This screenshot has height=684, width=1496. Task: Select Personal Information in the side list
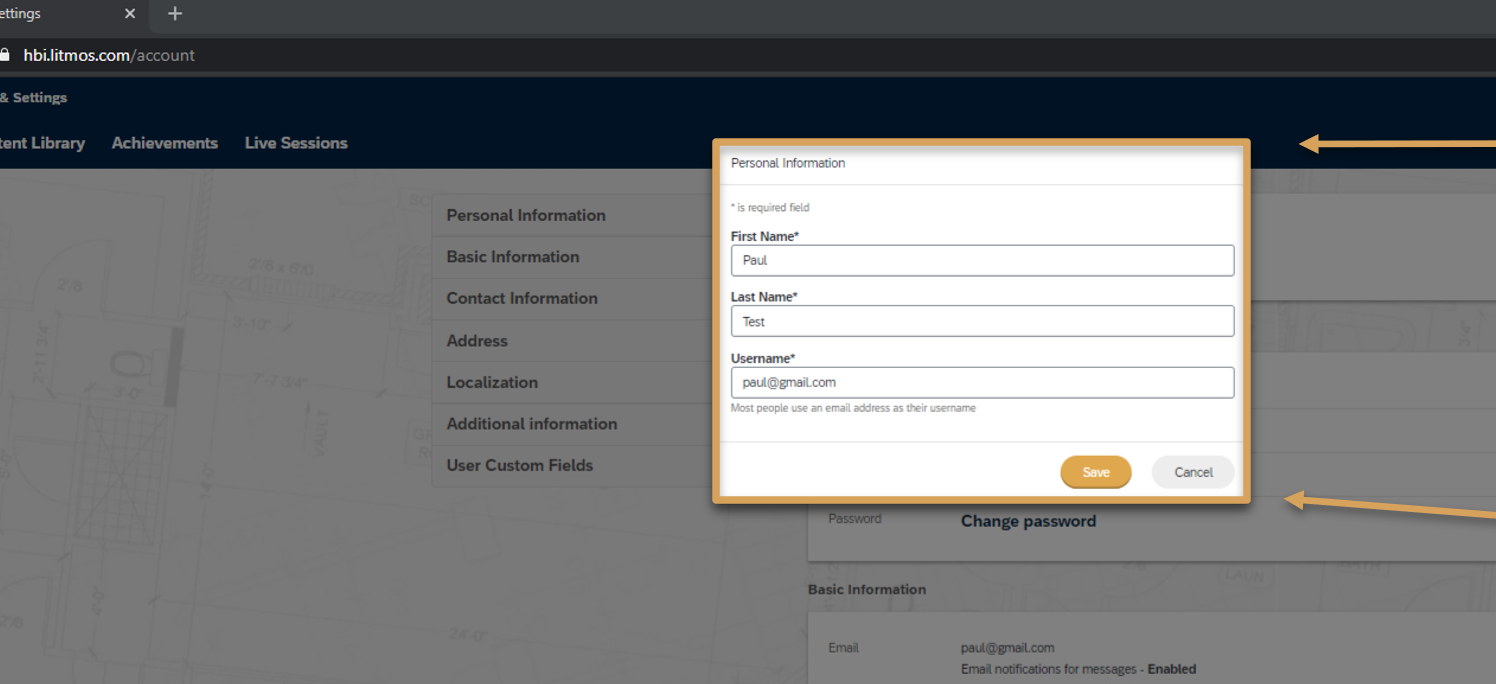[526, 215]
